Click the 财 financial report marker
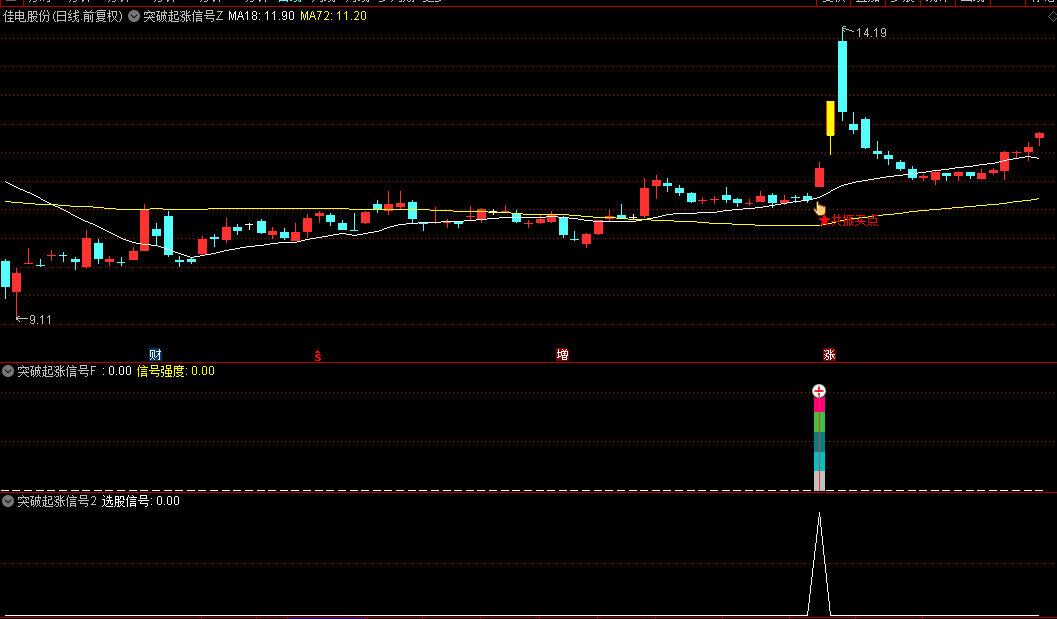1057x619 pixels. click(155, 355)
